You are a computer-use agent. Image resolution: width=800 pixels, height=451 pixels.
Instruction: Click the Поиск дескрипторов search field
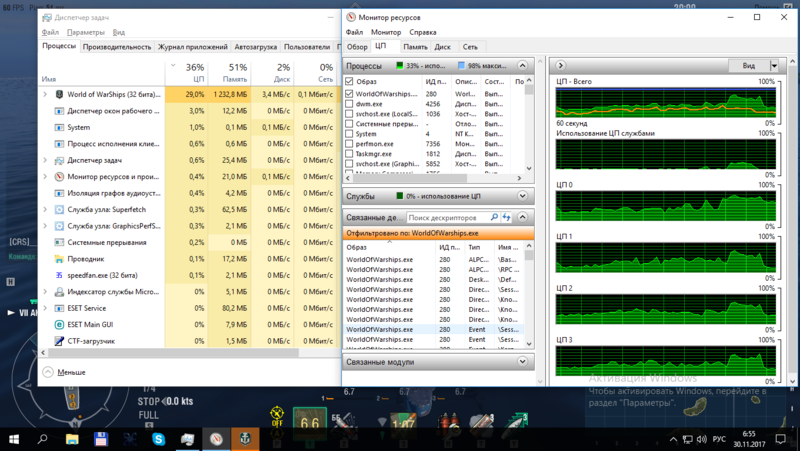click(448, 217)
